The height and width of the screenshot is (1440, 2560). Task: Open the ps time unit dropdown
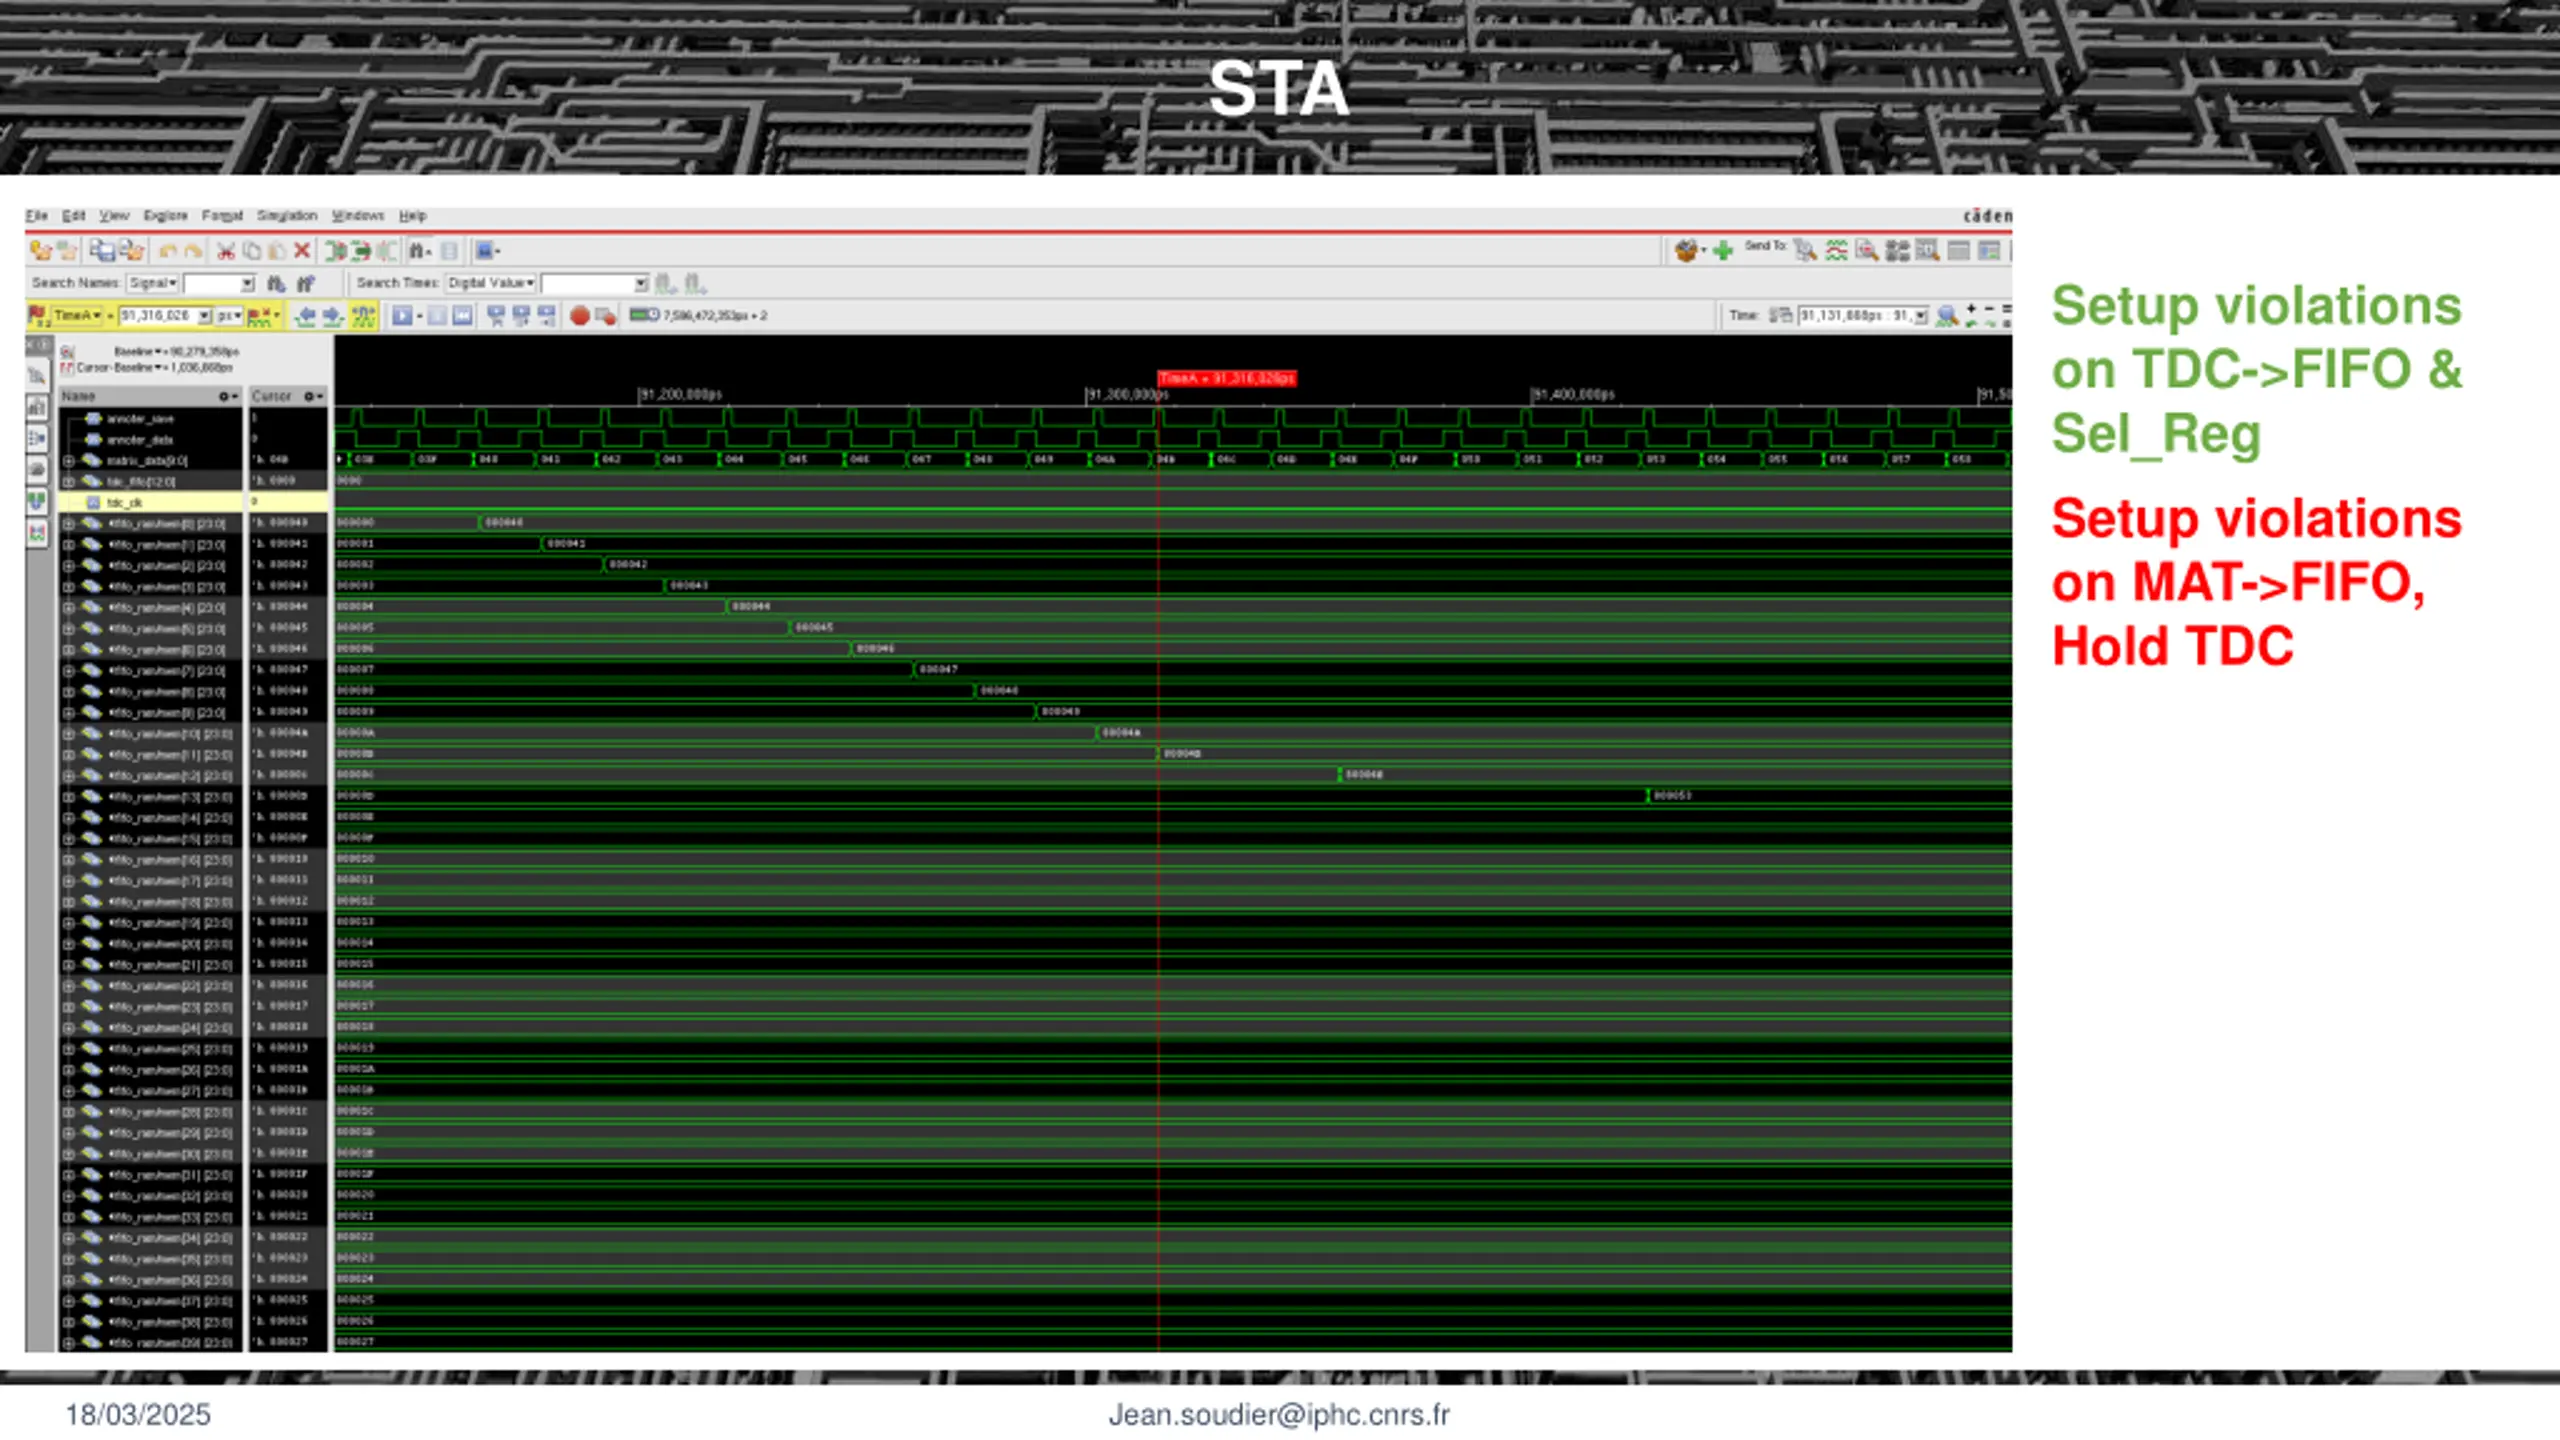tap(230, 316)
